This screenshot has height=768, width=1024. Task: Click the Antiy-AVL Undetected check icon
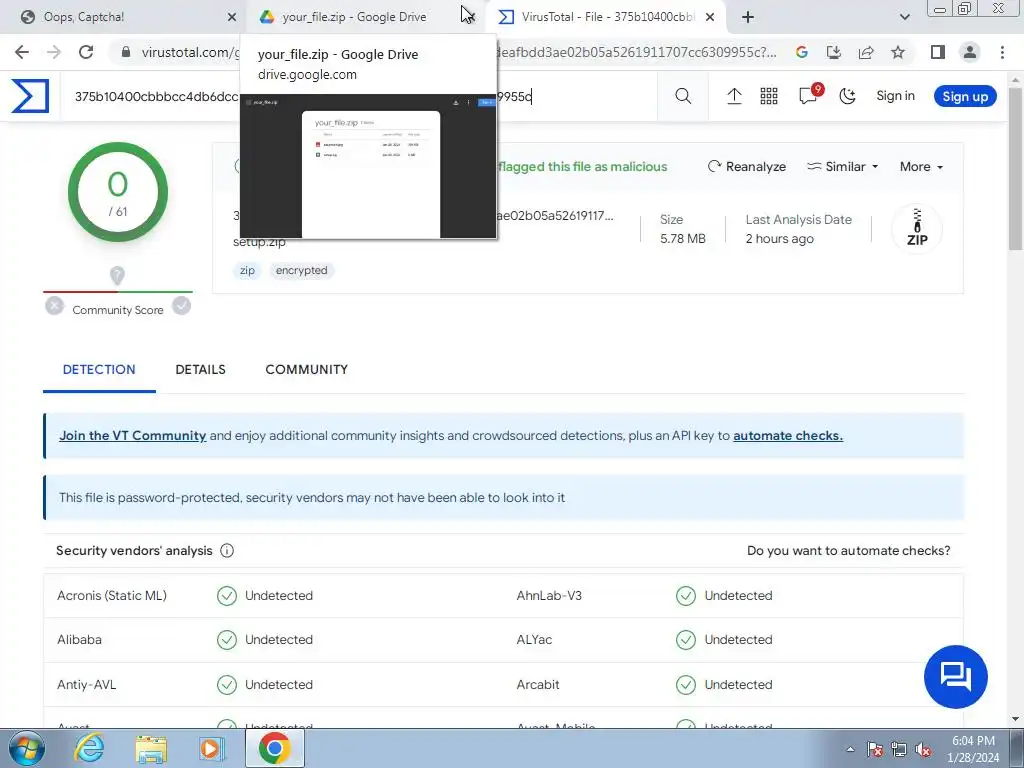[x=227, y=684]
